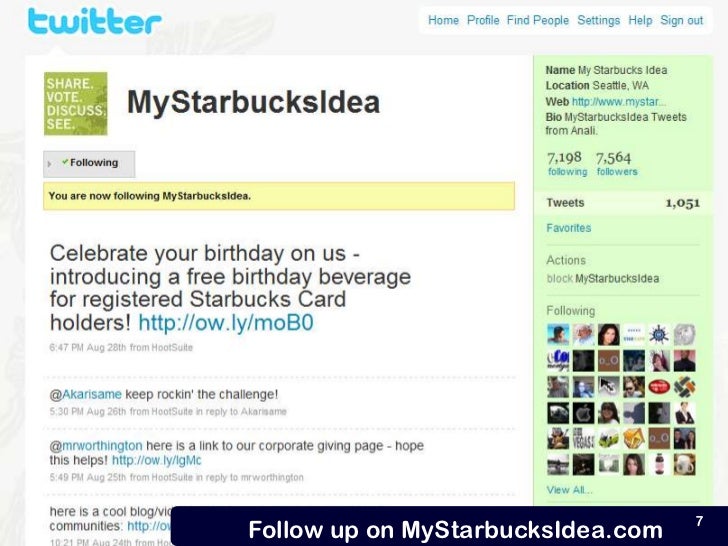Select the red oval logo avatar
The image size is (728, 546).
click(659, 386)
